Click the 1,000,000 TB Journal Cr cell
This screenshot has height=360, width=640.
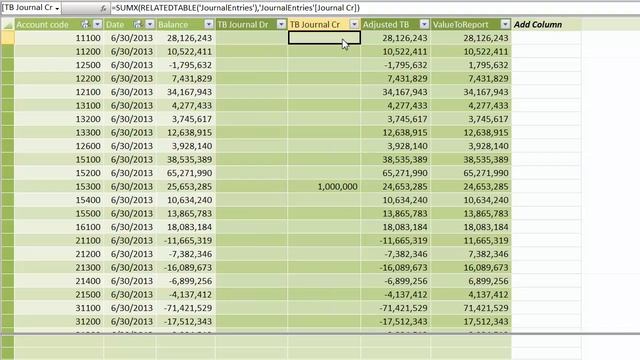coord(324,187)
